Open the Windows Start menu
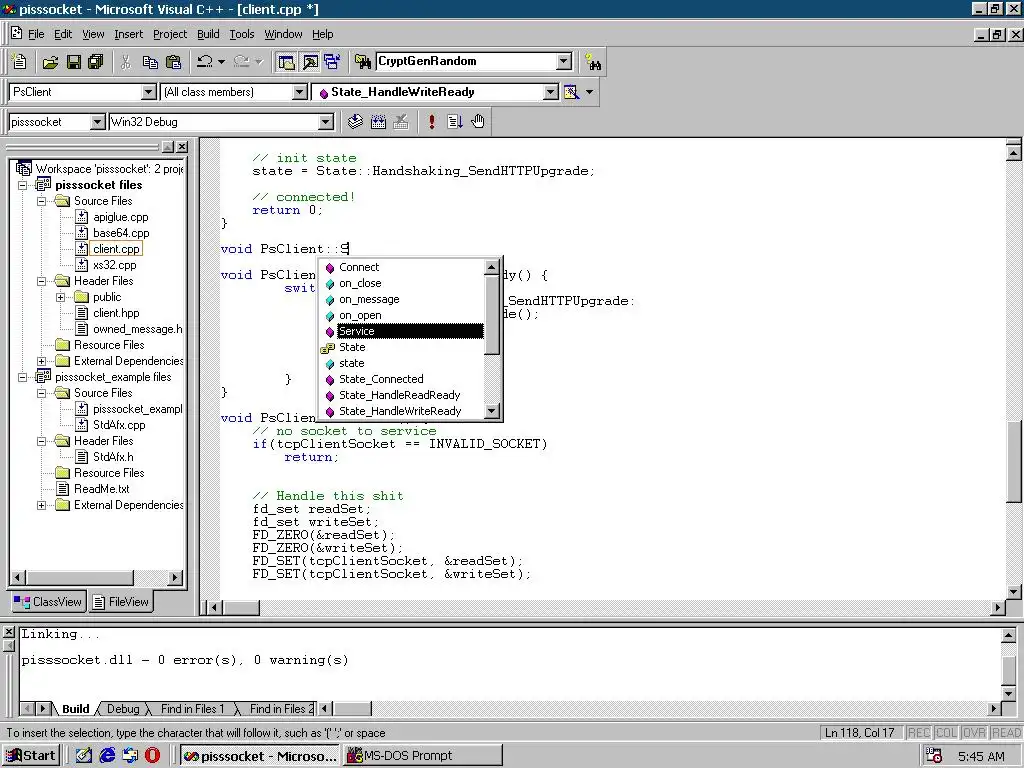Viewport: 1024px width, 768px height. (31, 756)
